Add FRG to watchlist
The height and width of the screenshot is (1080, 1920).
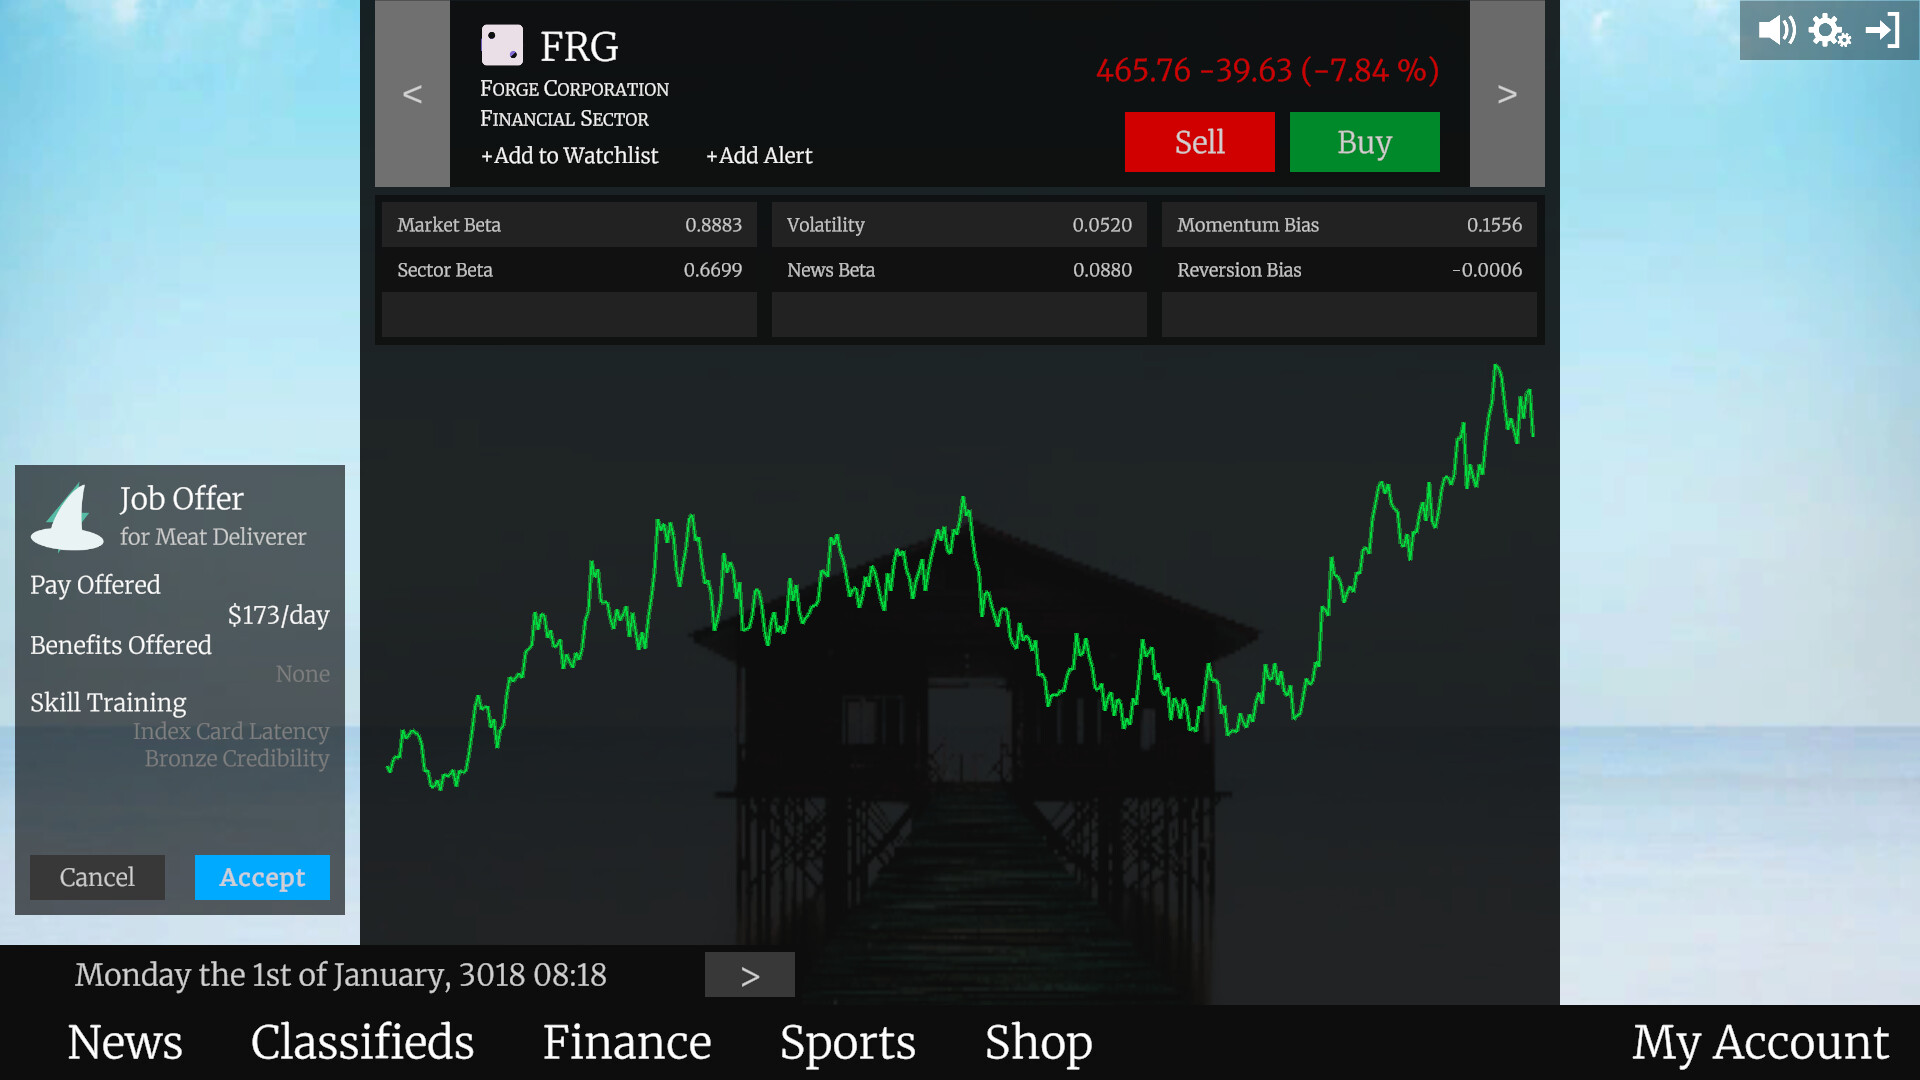point(568,155)
